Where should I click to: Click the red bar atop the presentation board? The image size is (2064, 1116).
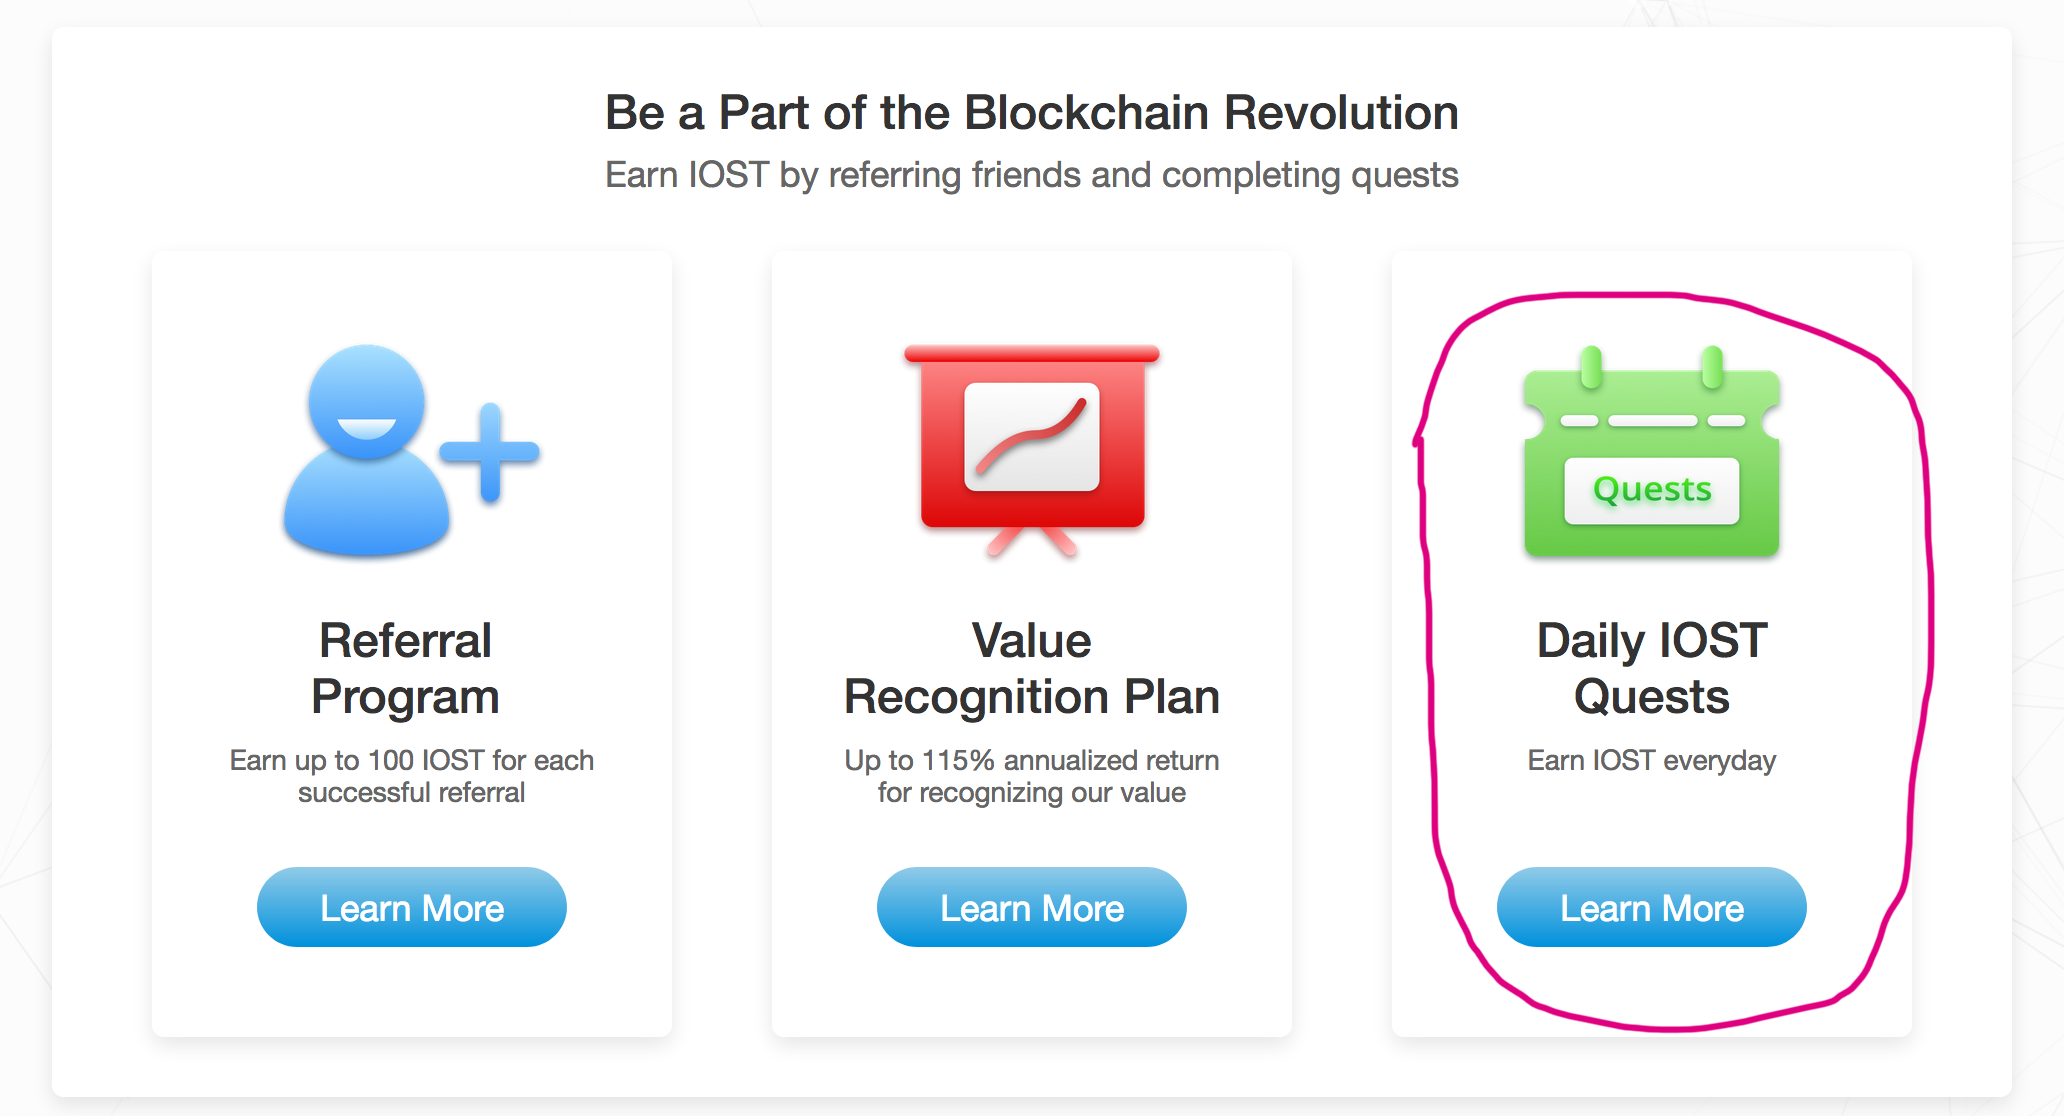point(1032,353)
